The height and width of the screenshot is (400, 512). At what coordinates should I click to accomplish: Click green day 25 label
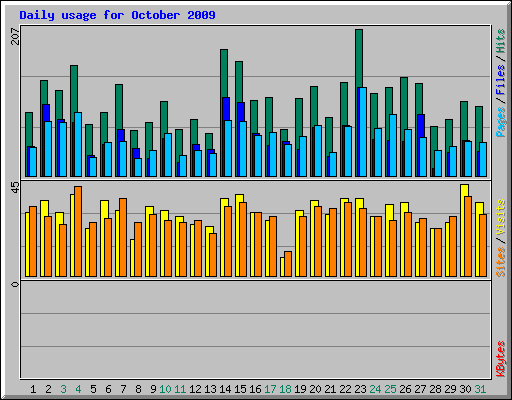pyautogui.click(x=390, y=389)
